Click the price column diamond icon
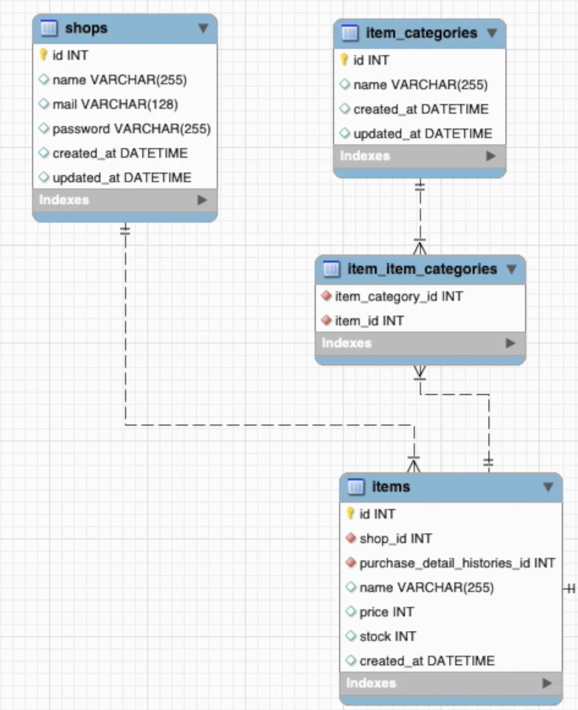This screenshot has width=578, height=710. (351, 611)
